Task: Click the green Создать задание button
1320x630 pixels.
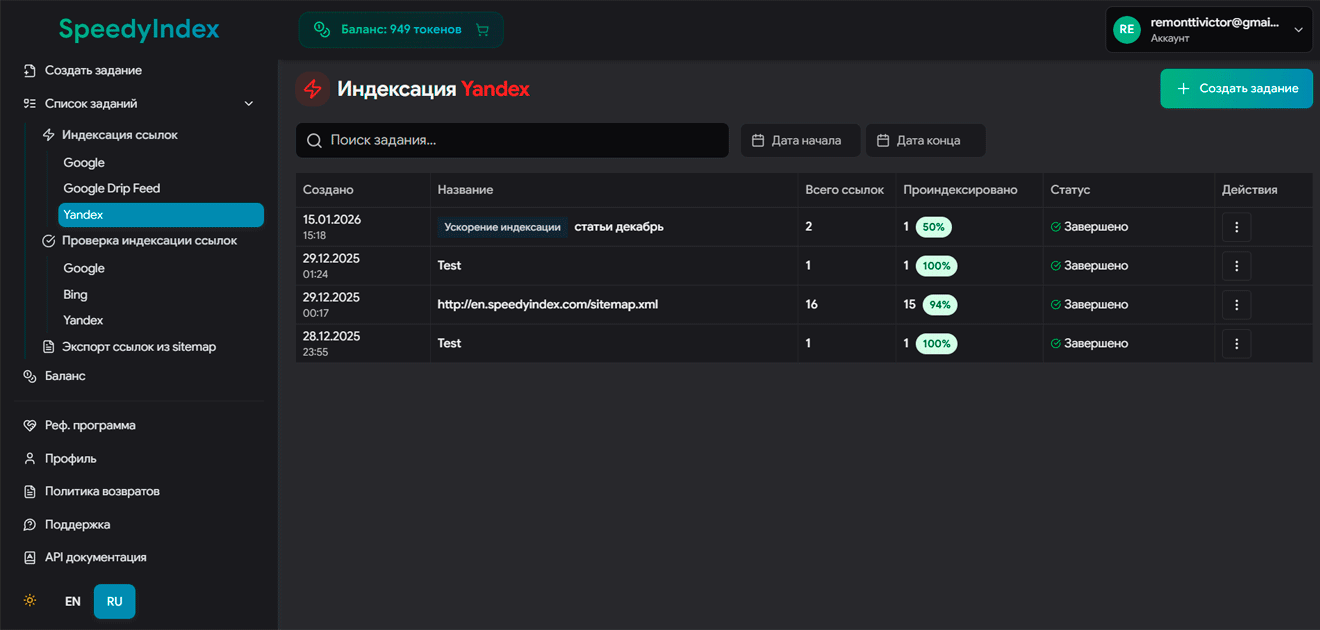Action: coord(1236,89)
